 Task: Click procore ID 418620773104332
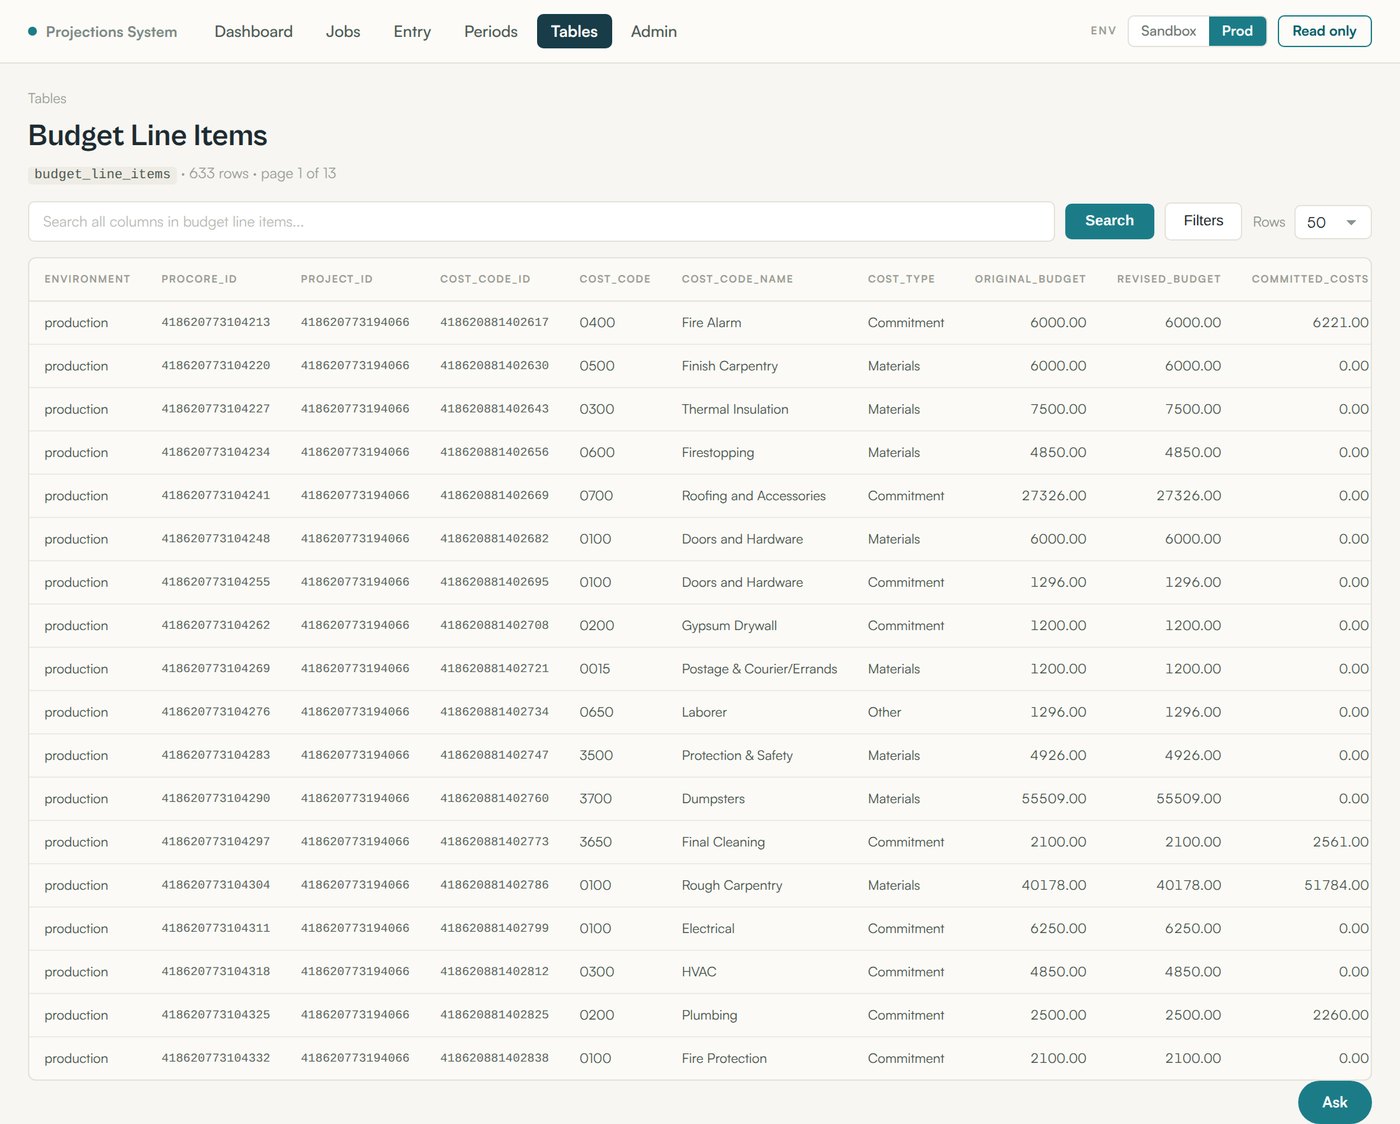[x=216, y=1058]
